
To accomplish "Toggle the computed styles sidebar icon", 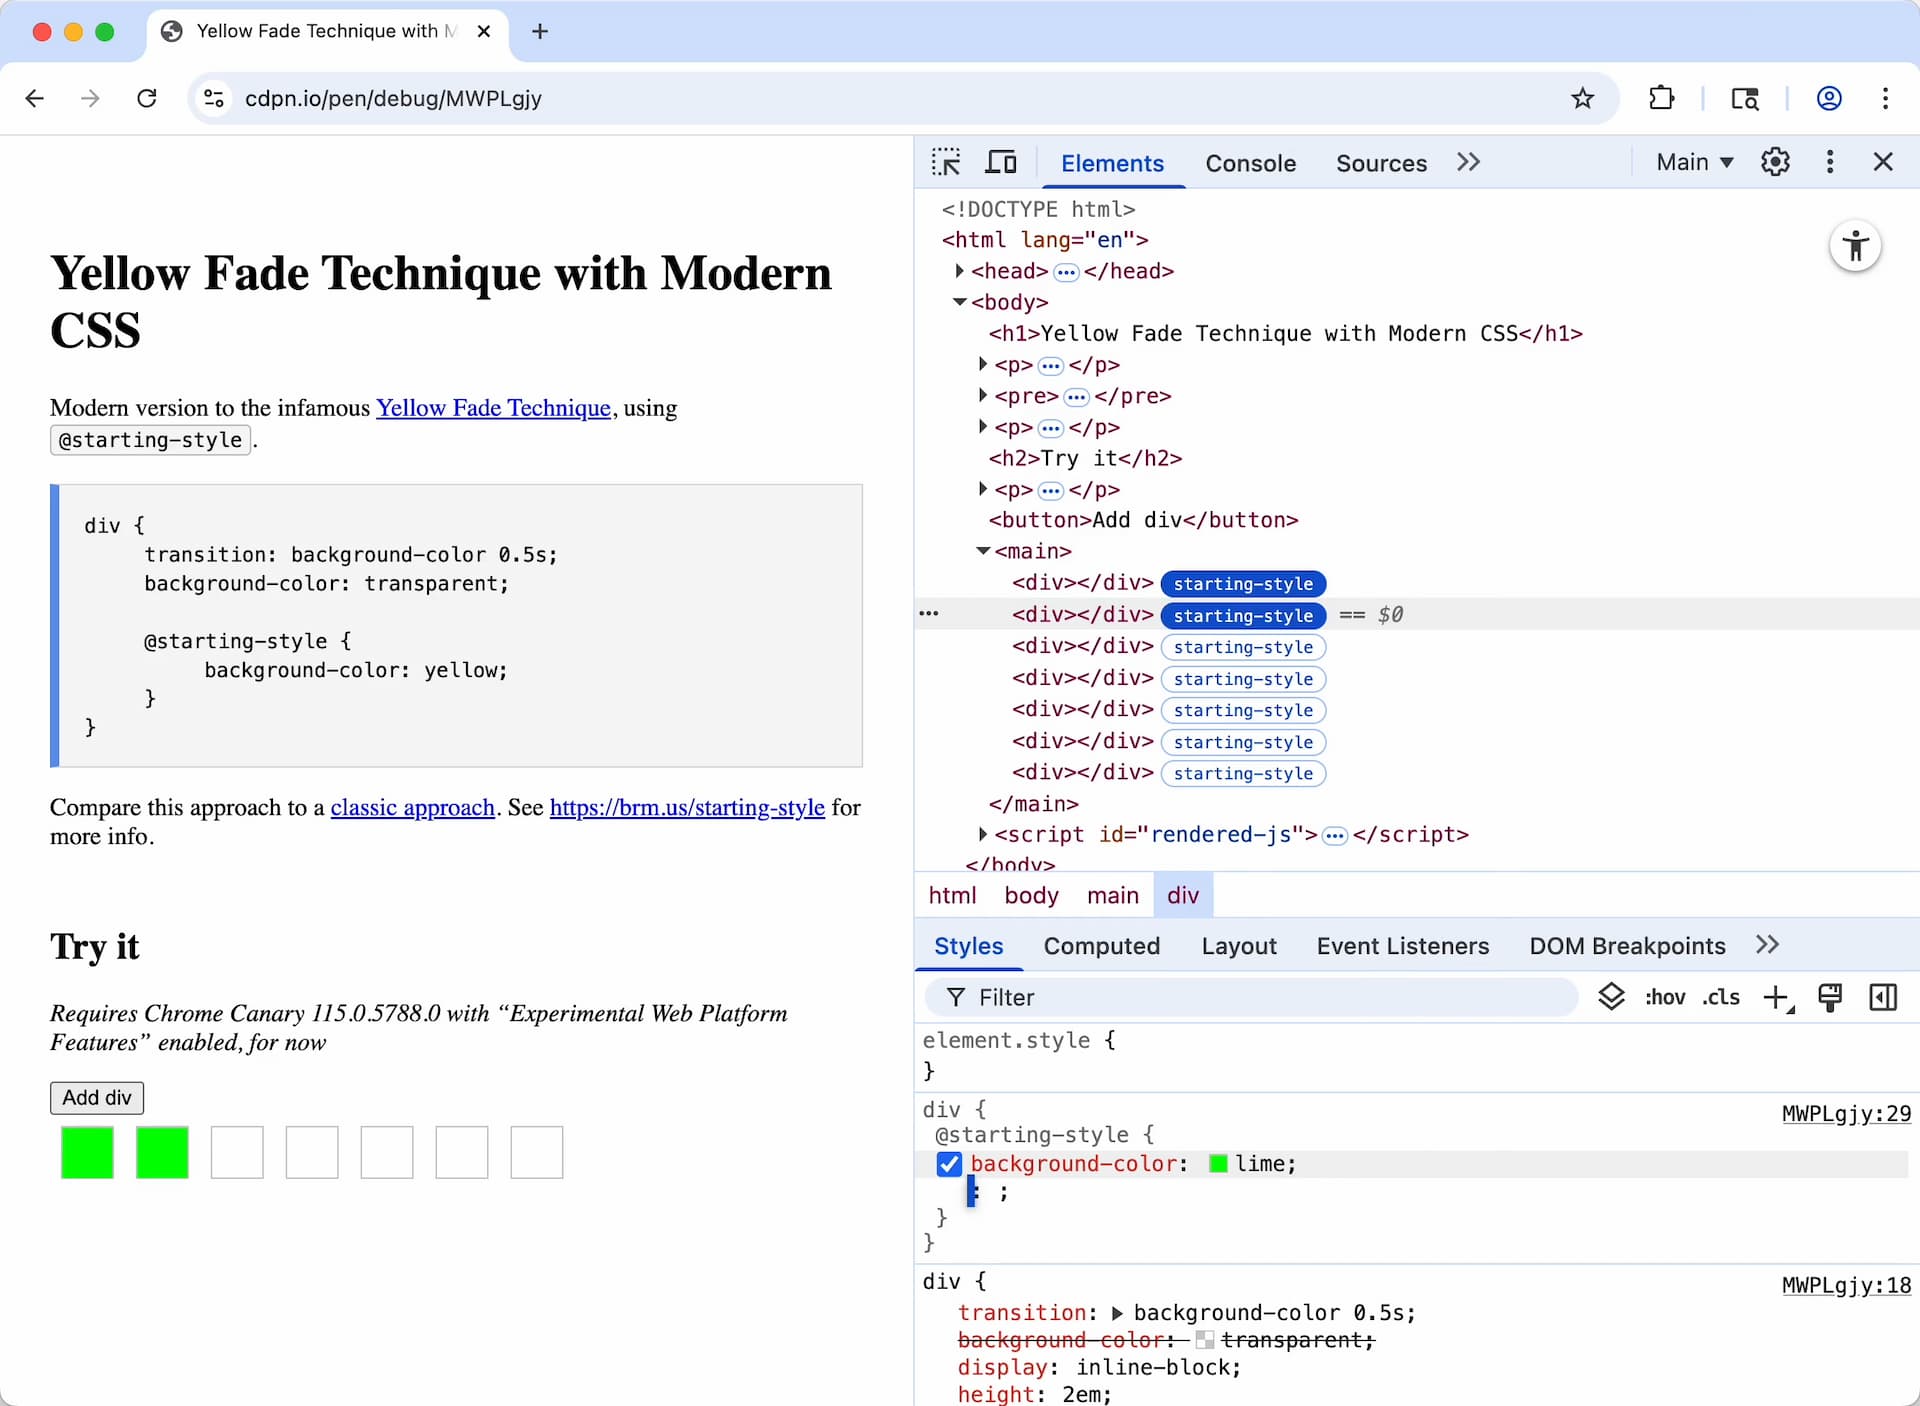I will click(1883, 997).
